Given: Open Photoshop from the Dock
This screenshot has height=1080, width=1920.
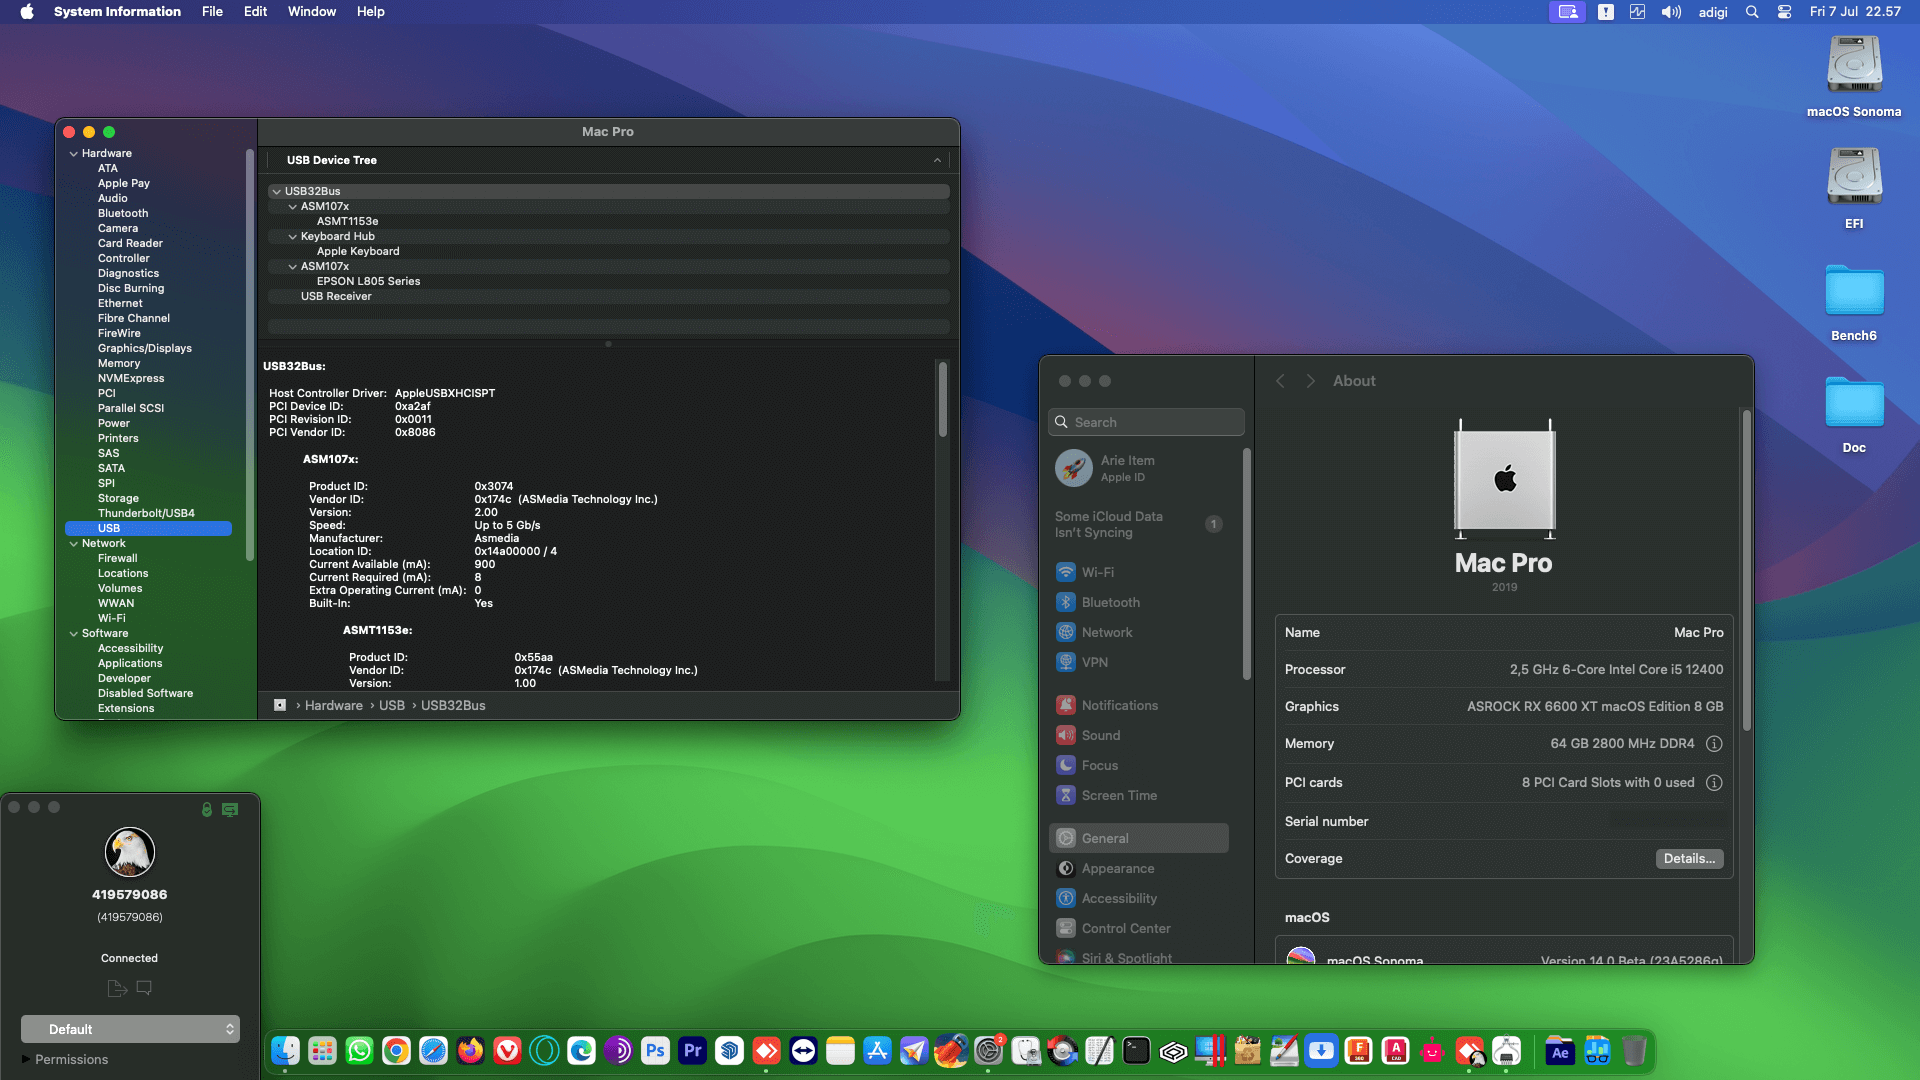Looking at the screenshot, I should pyautogui.click(x=655, y=1051).
